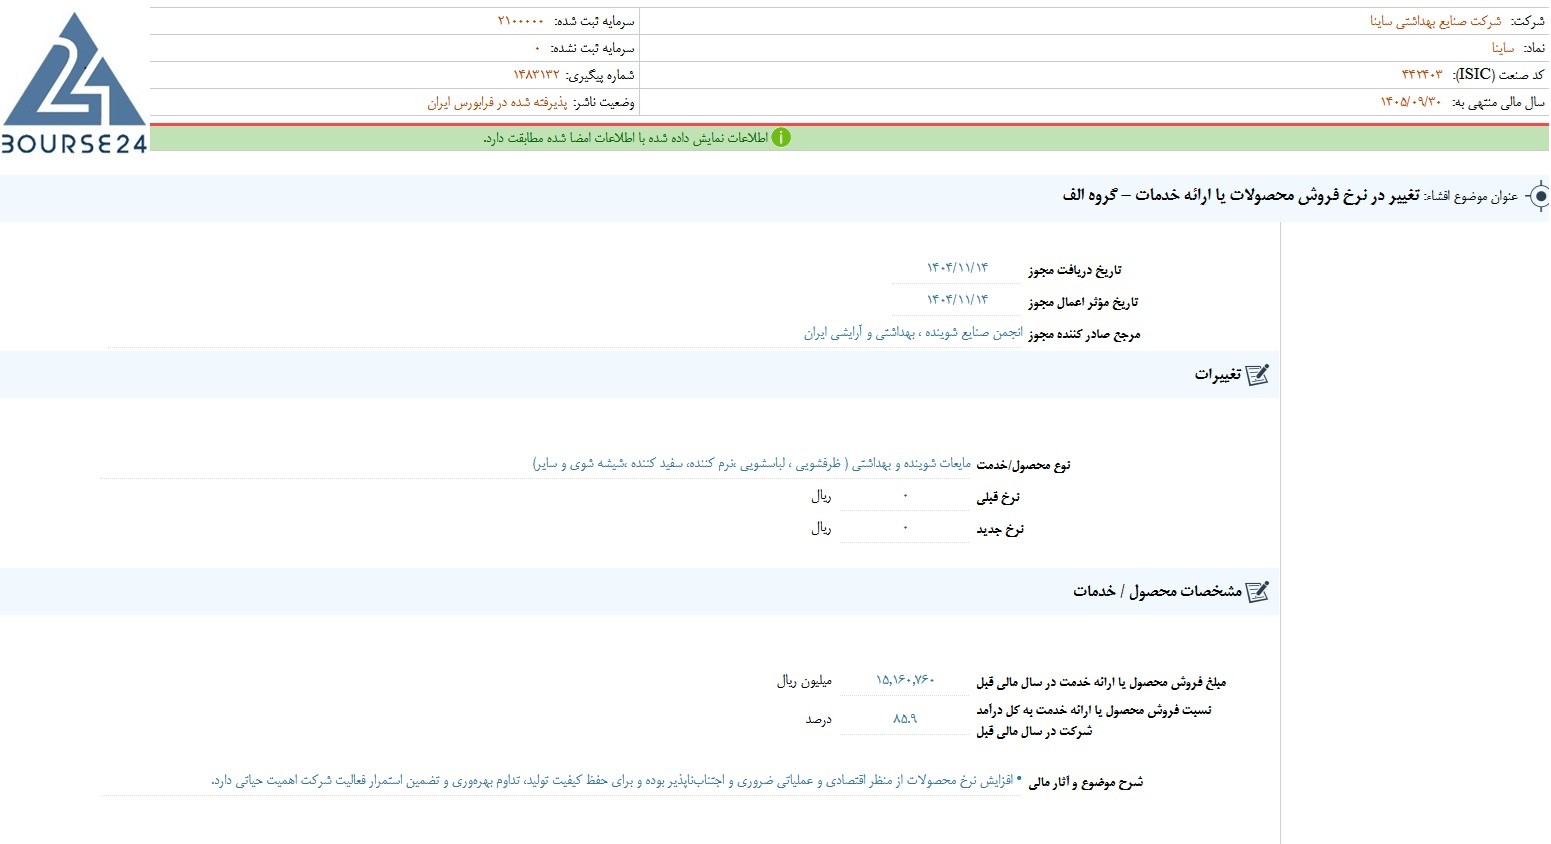Click the target icon beside عنوان موضوع افشاء

coord(1540,196)
